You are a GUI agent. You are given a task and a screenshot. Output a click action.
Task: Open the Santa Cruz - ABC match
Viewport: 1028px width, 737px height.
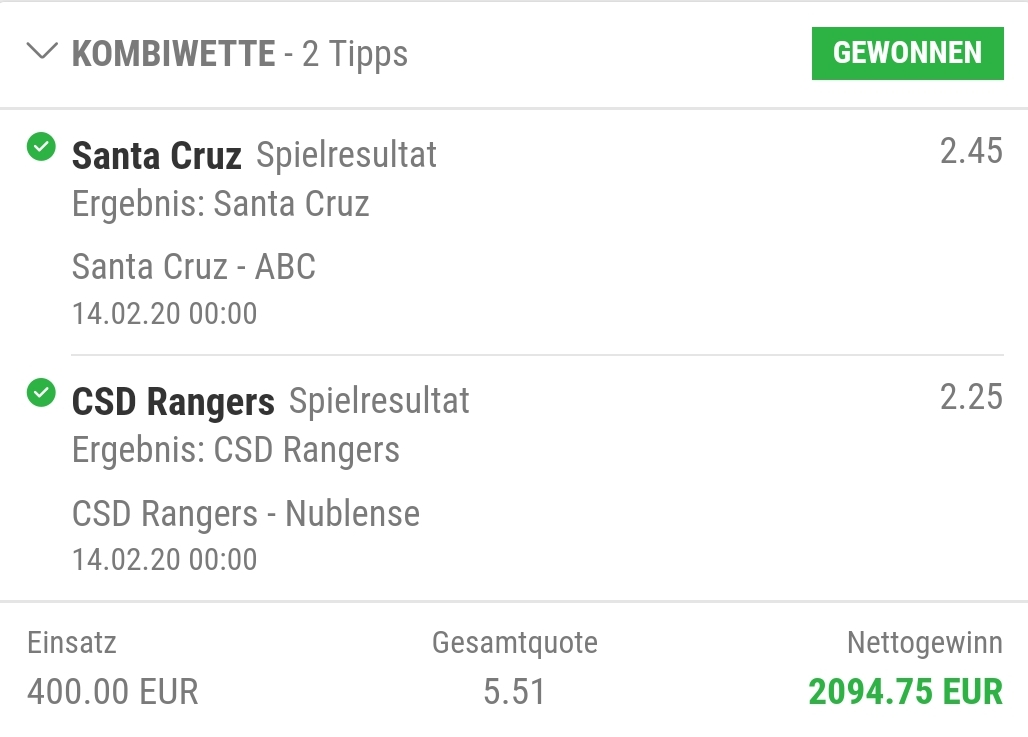pos(194,267)
